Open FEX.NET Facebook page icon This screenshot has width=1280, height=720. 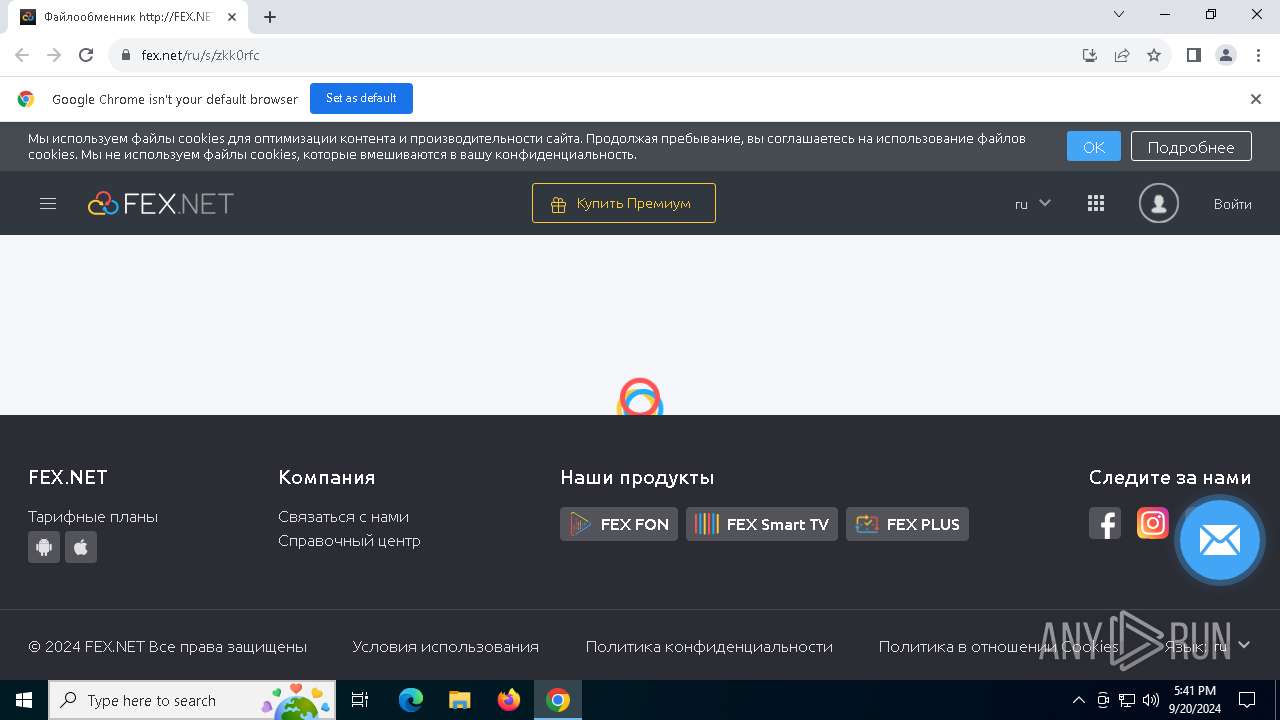point(1105,524)
